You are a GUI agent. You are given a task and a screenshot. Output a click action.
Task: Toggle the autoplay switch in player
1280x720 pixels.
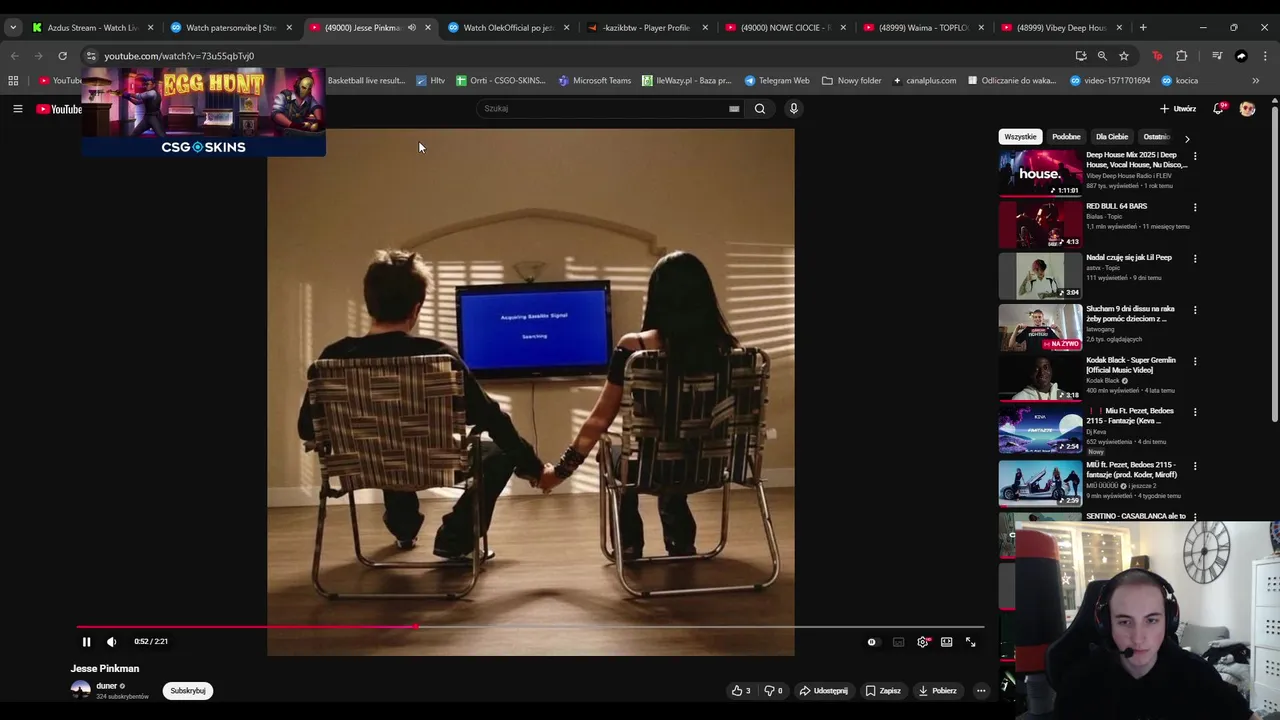872,642
